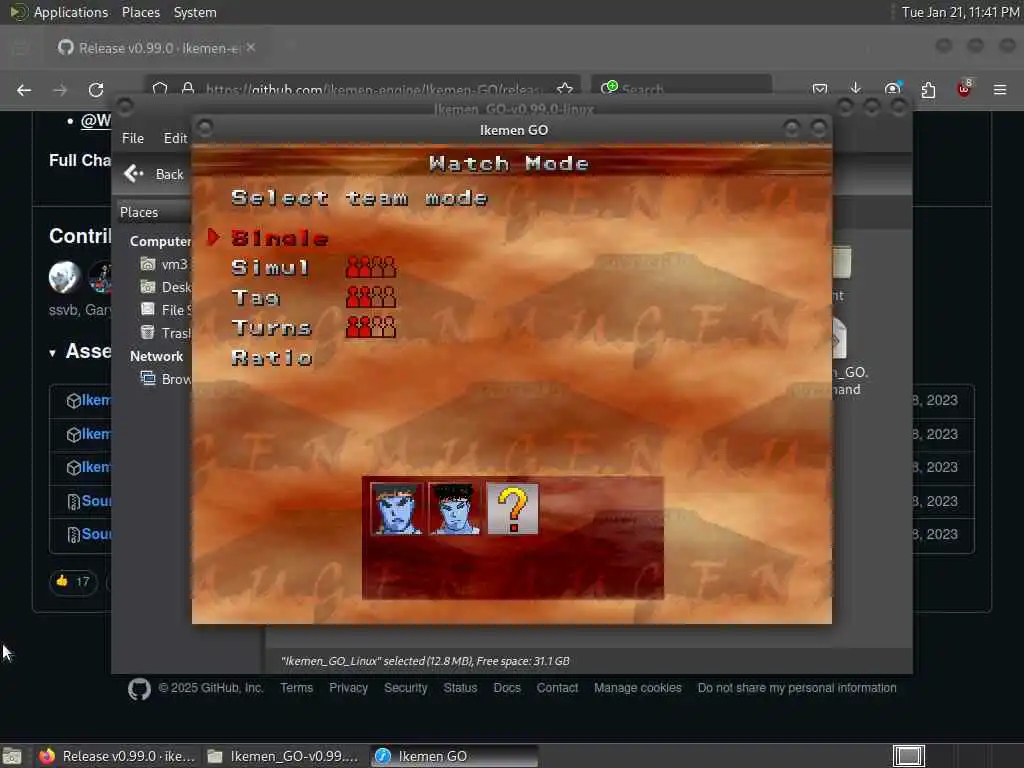Open Firefox downloads arrow icon
1024x768 pixels.
coord(856,89)
